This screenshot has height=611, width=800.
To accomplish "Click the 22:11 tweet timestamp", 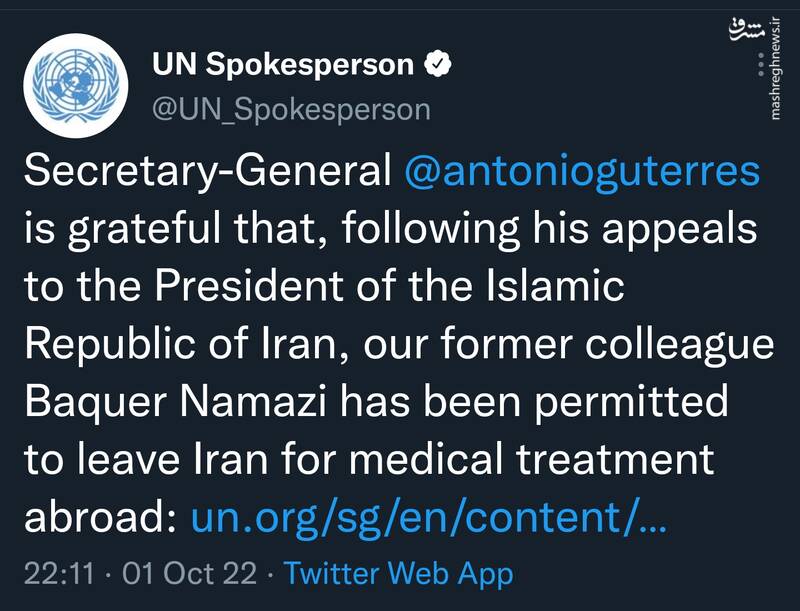I will point(57,574).
